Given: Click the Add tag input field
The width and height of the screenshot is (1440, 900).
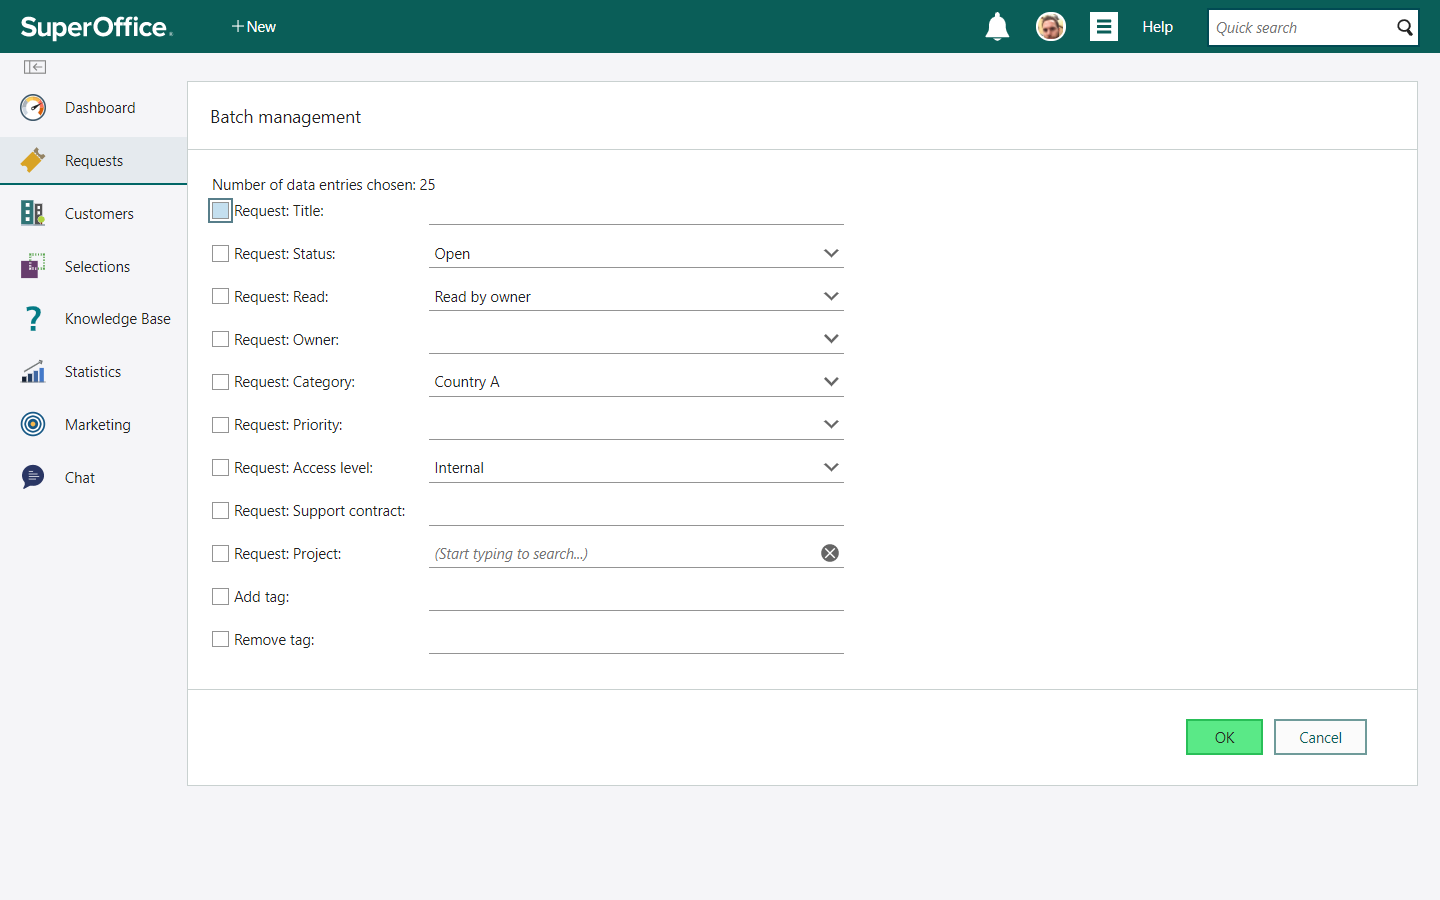Looking at the screenshot, I should coord(636,597).
